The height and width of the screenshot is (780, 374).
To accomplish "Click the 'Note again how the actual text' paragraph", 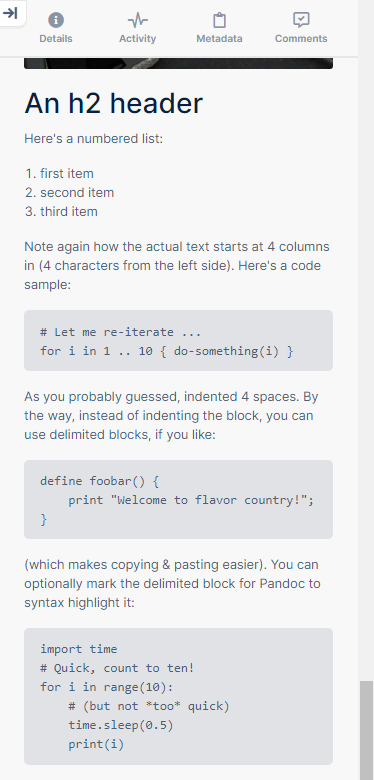I will 177,266.
